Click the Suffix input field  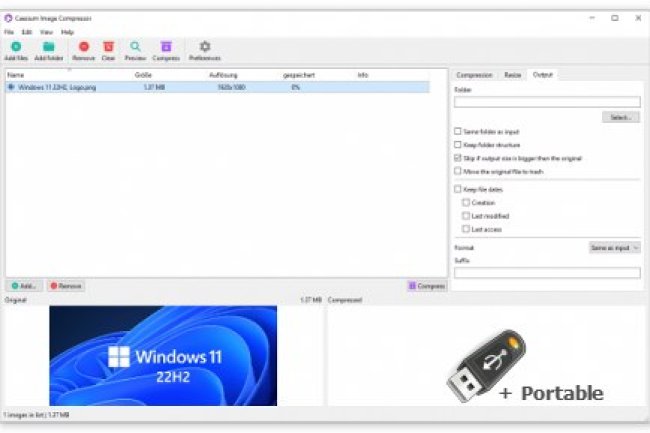coord(546,272)
